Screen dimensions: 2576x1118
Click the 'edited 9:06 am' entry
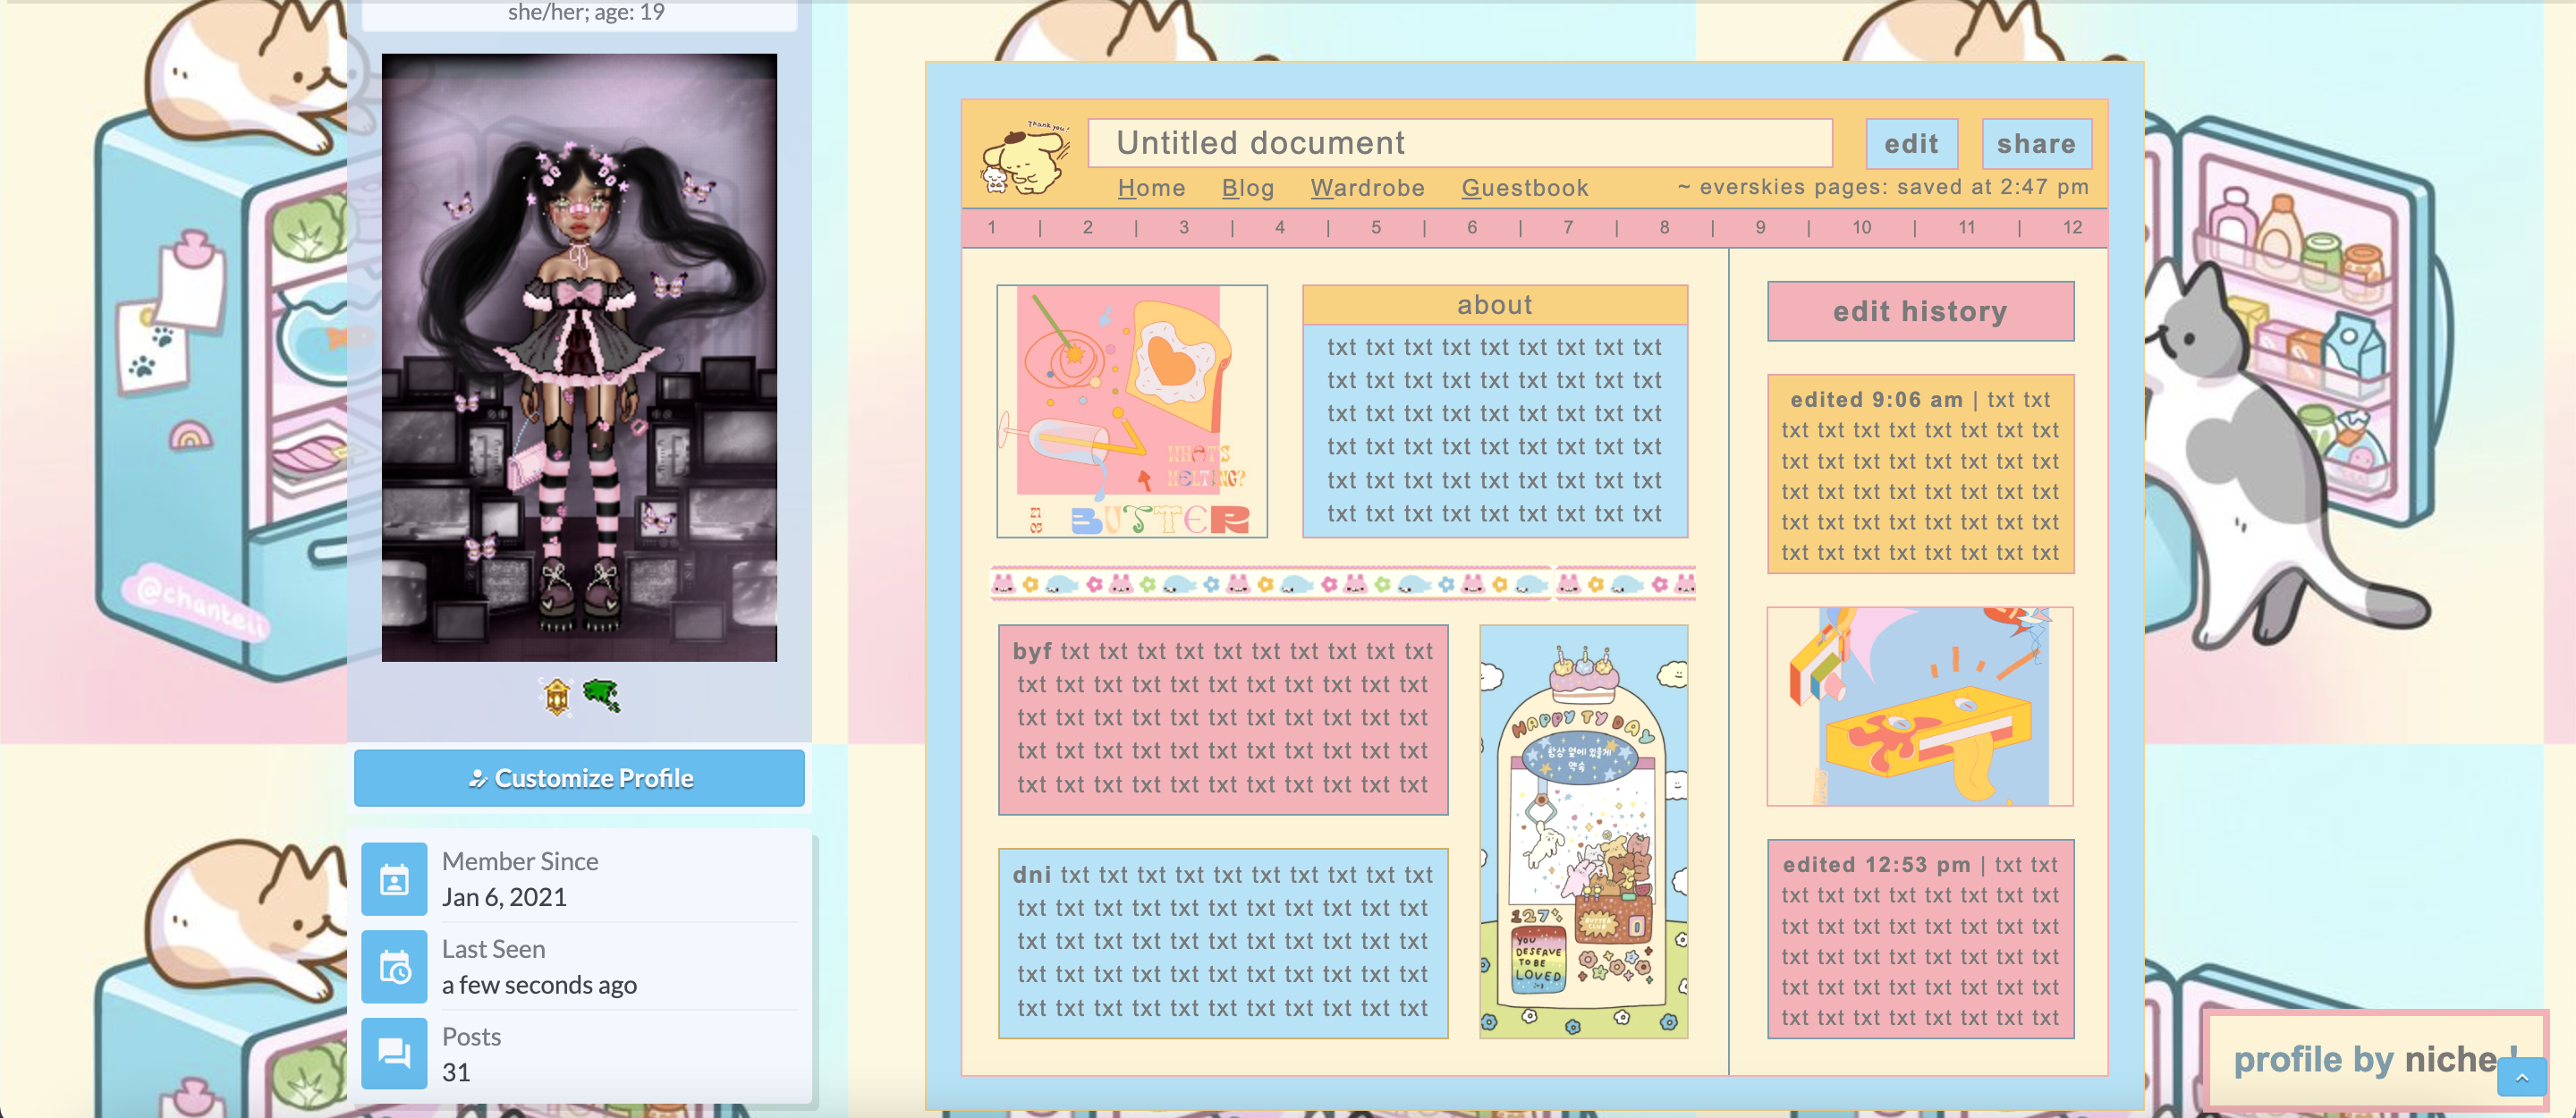[x=1920, y=475]
